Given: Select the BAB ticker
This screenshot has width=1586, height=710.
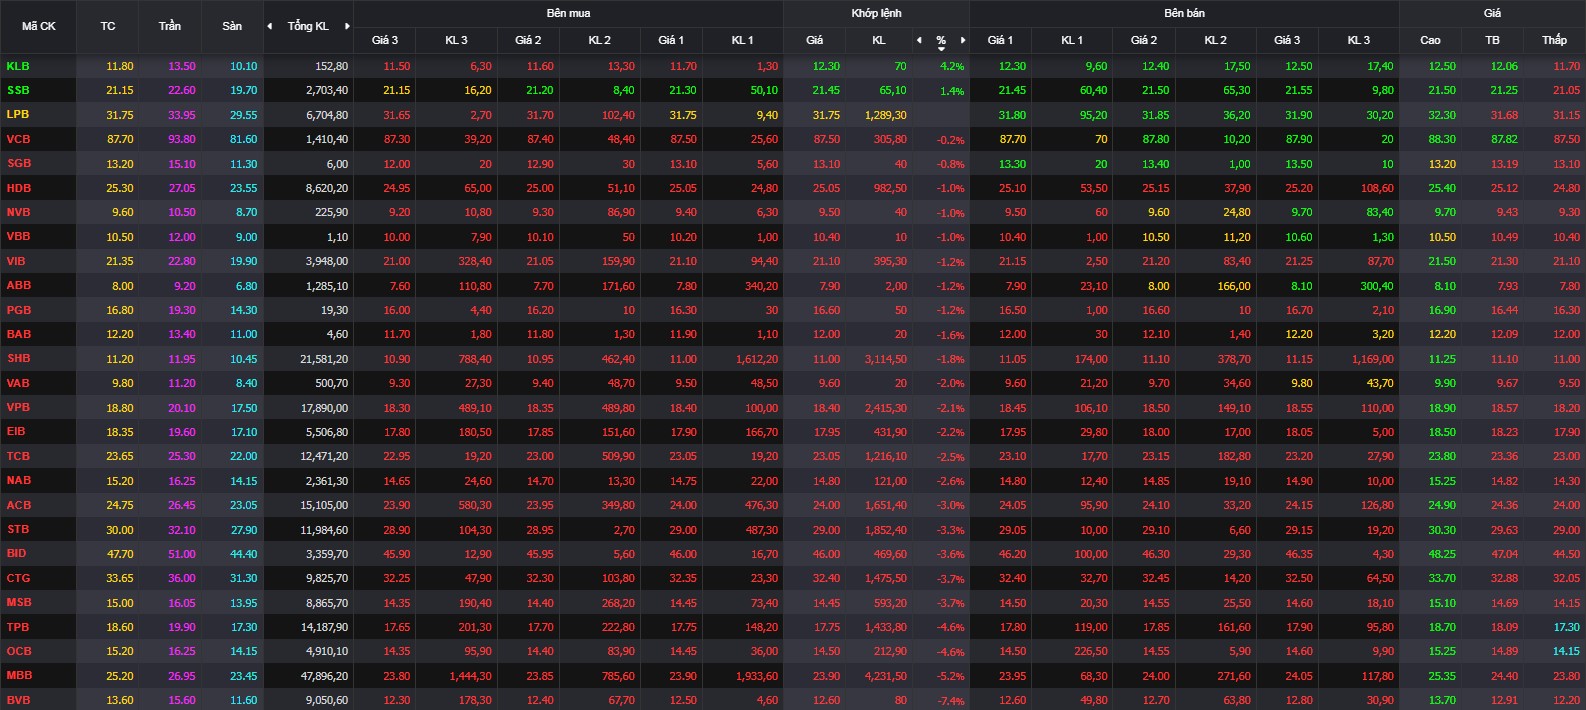Looking at the screenshot, I should pyautogui.click(x=18, y=334).
